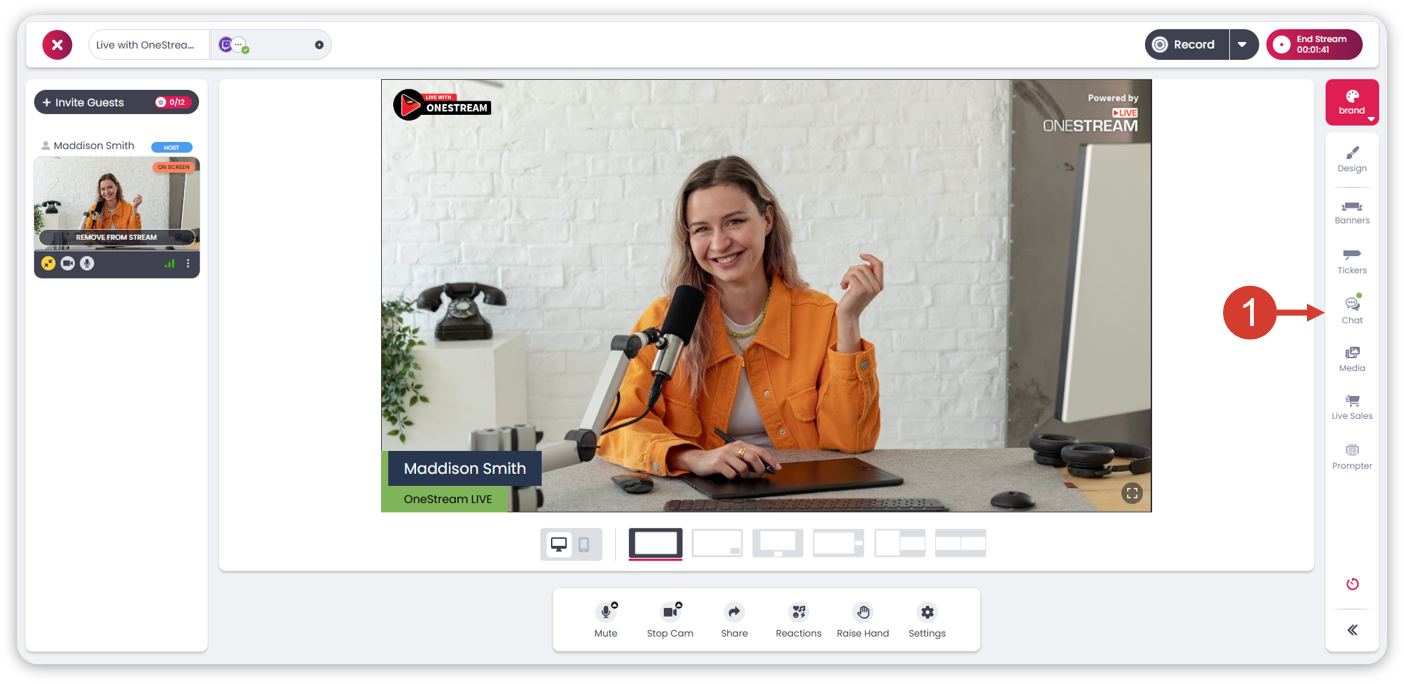Mute the microphone in the bottom toolbar

click(x=606, y=619)
